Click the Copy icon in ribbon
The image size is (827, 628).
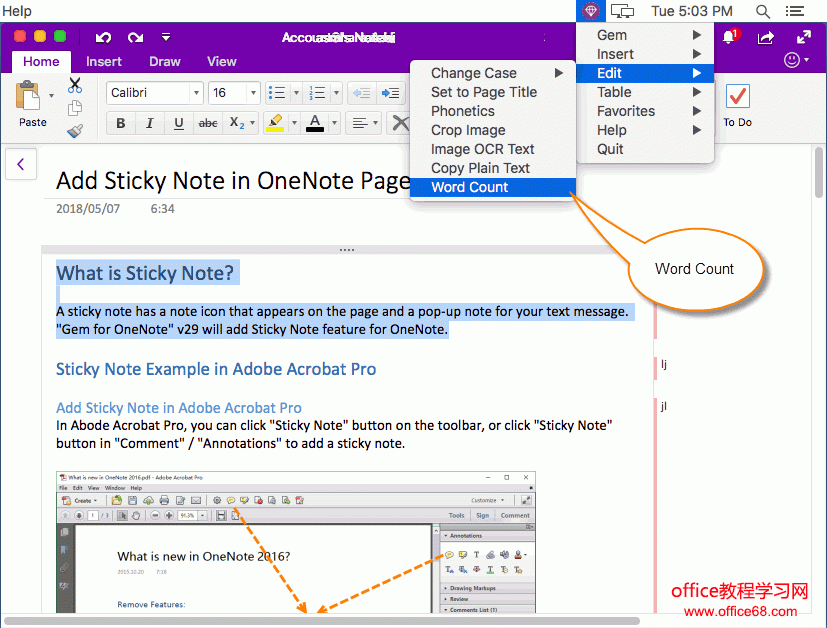[x=75, y=108]
